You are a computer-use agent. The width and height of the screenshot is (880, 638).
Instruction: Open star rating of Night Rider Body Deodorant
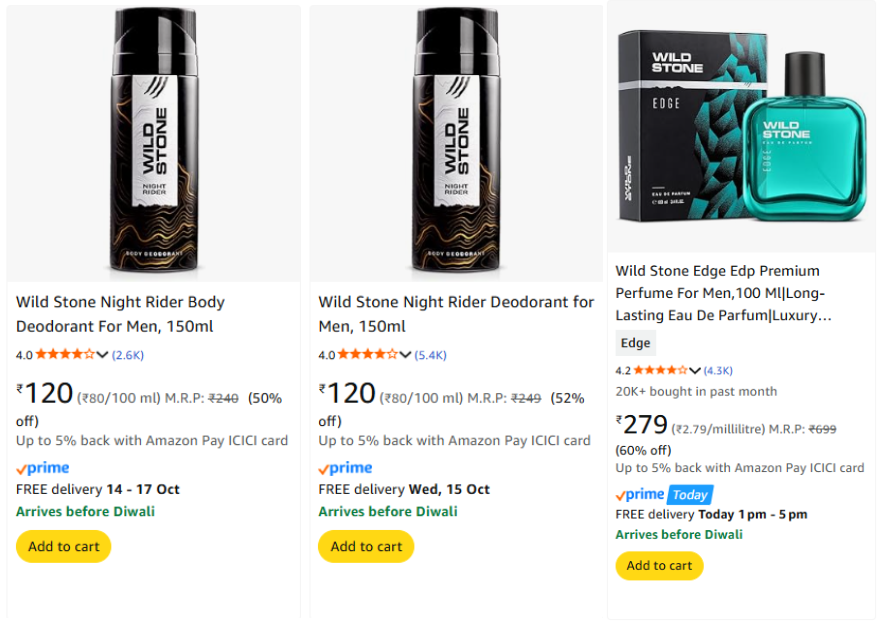click(65, 354)
